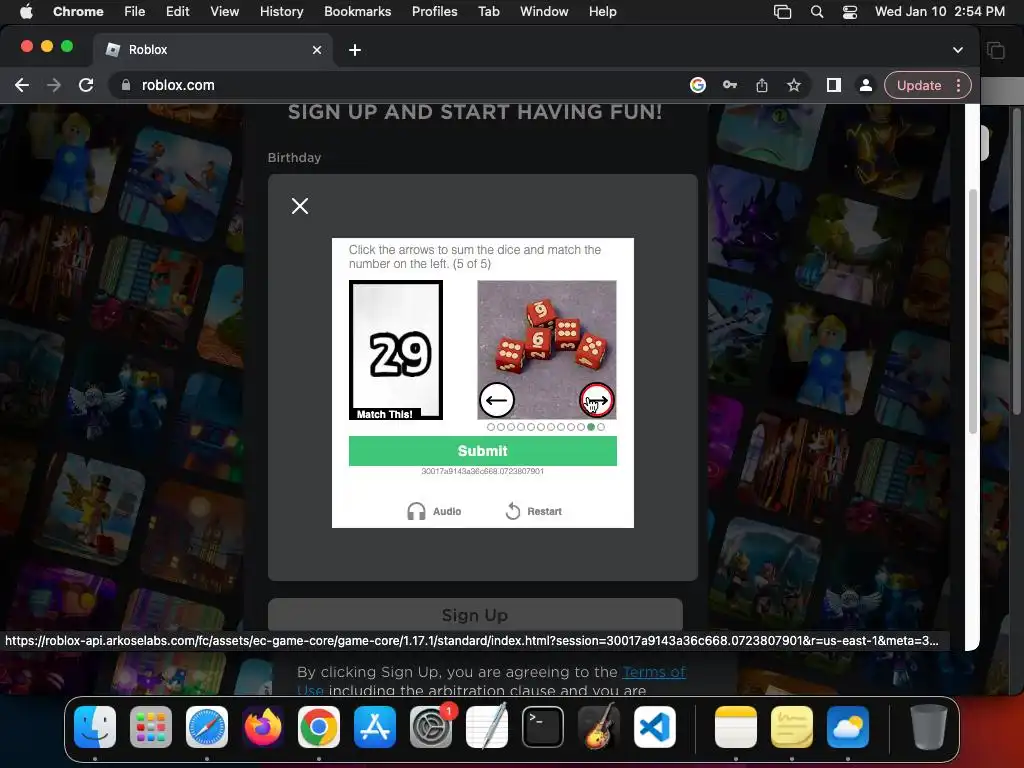This screenshot has height=768, width=1024.
Task: Open Finder from the dock
Action: pyautogui.click(x=95, y=727)
